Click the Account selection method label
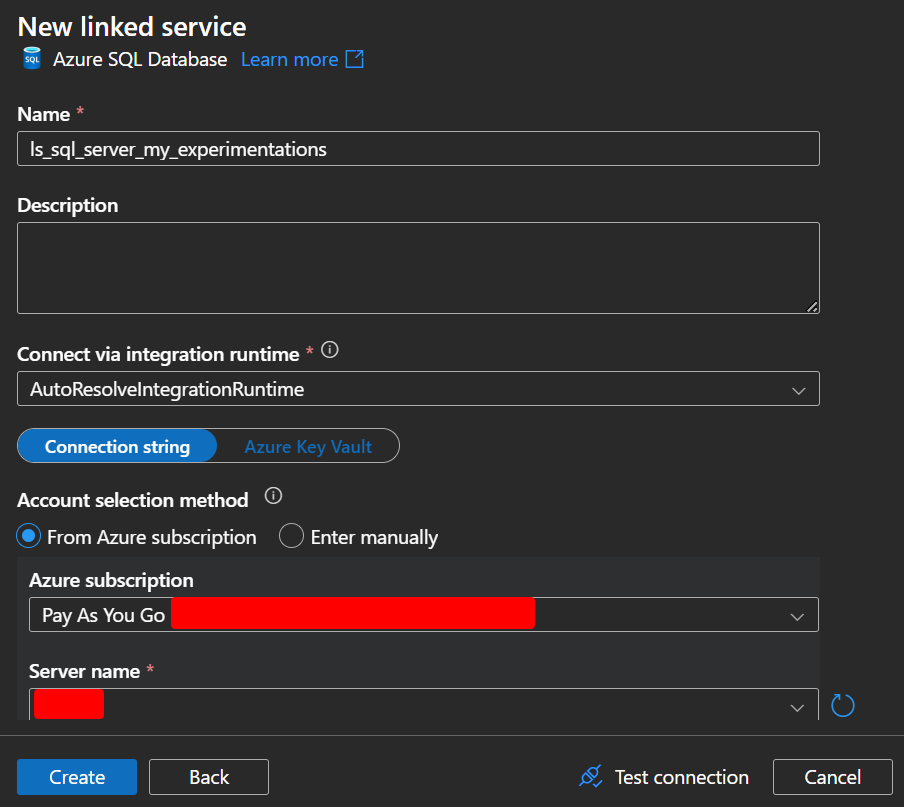The width and height of the screenshot is (904, 807). [133, 500]
